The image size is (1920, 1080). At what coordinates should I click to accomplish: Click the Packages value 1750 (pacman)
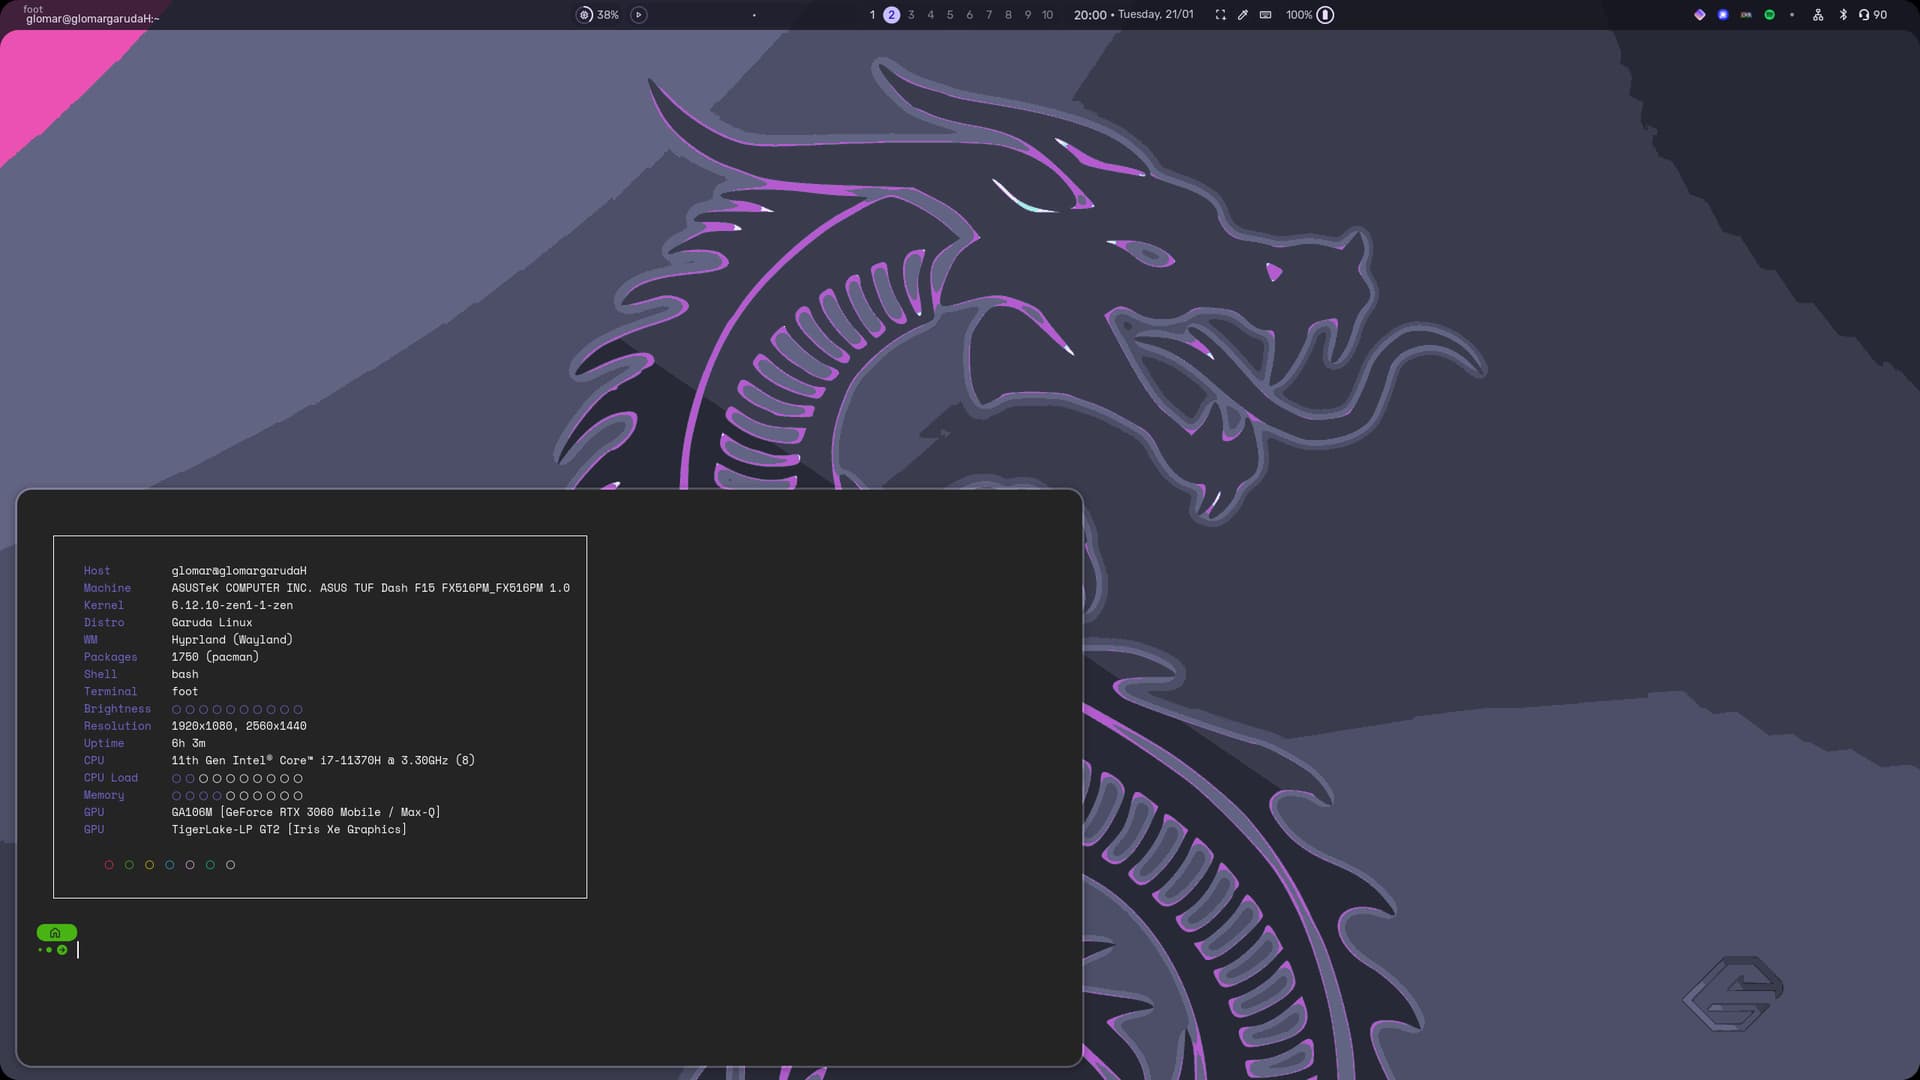pyautogui.click(x=215, y=657)
